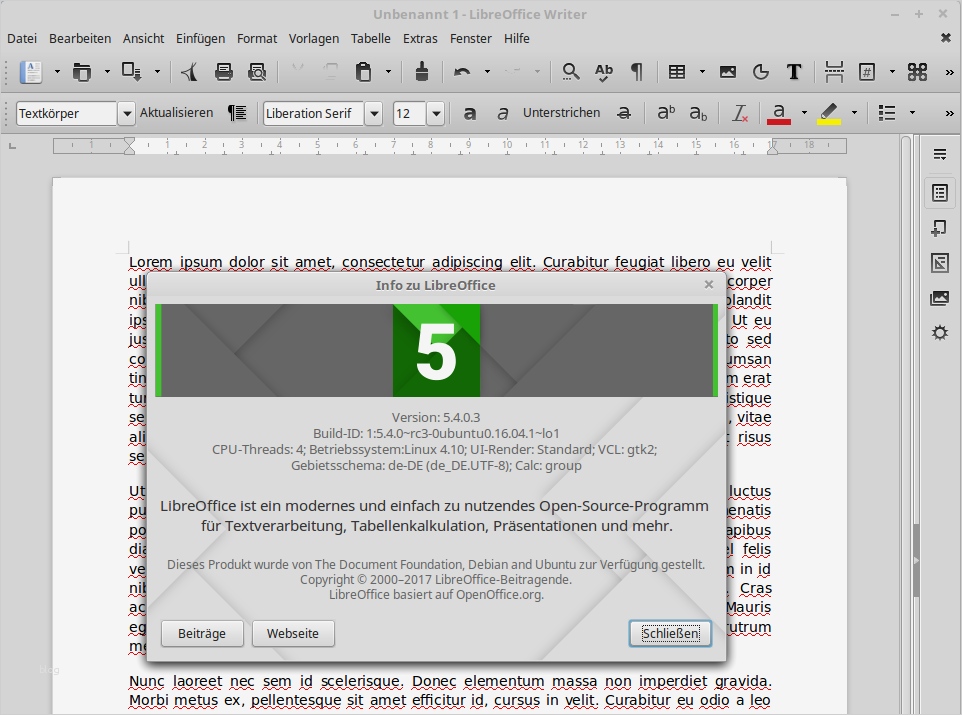Click the New Document icon
962x715 pixels.
coord(31,72)
